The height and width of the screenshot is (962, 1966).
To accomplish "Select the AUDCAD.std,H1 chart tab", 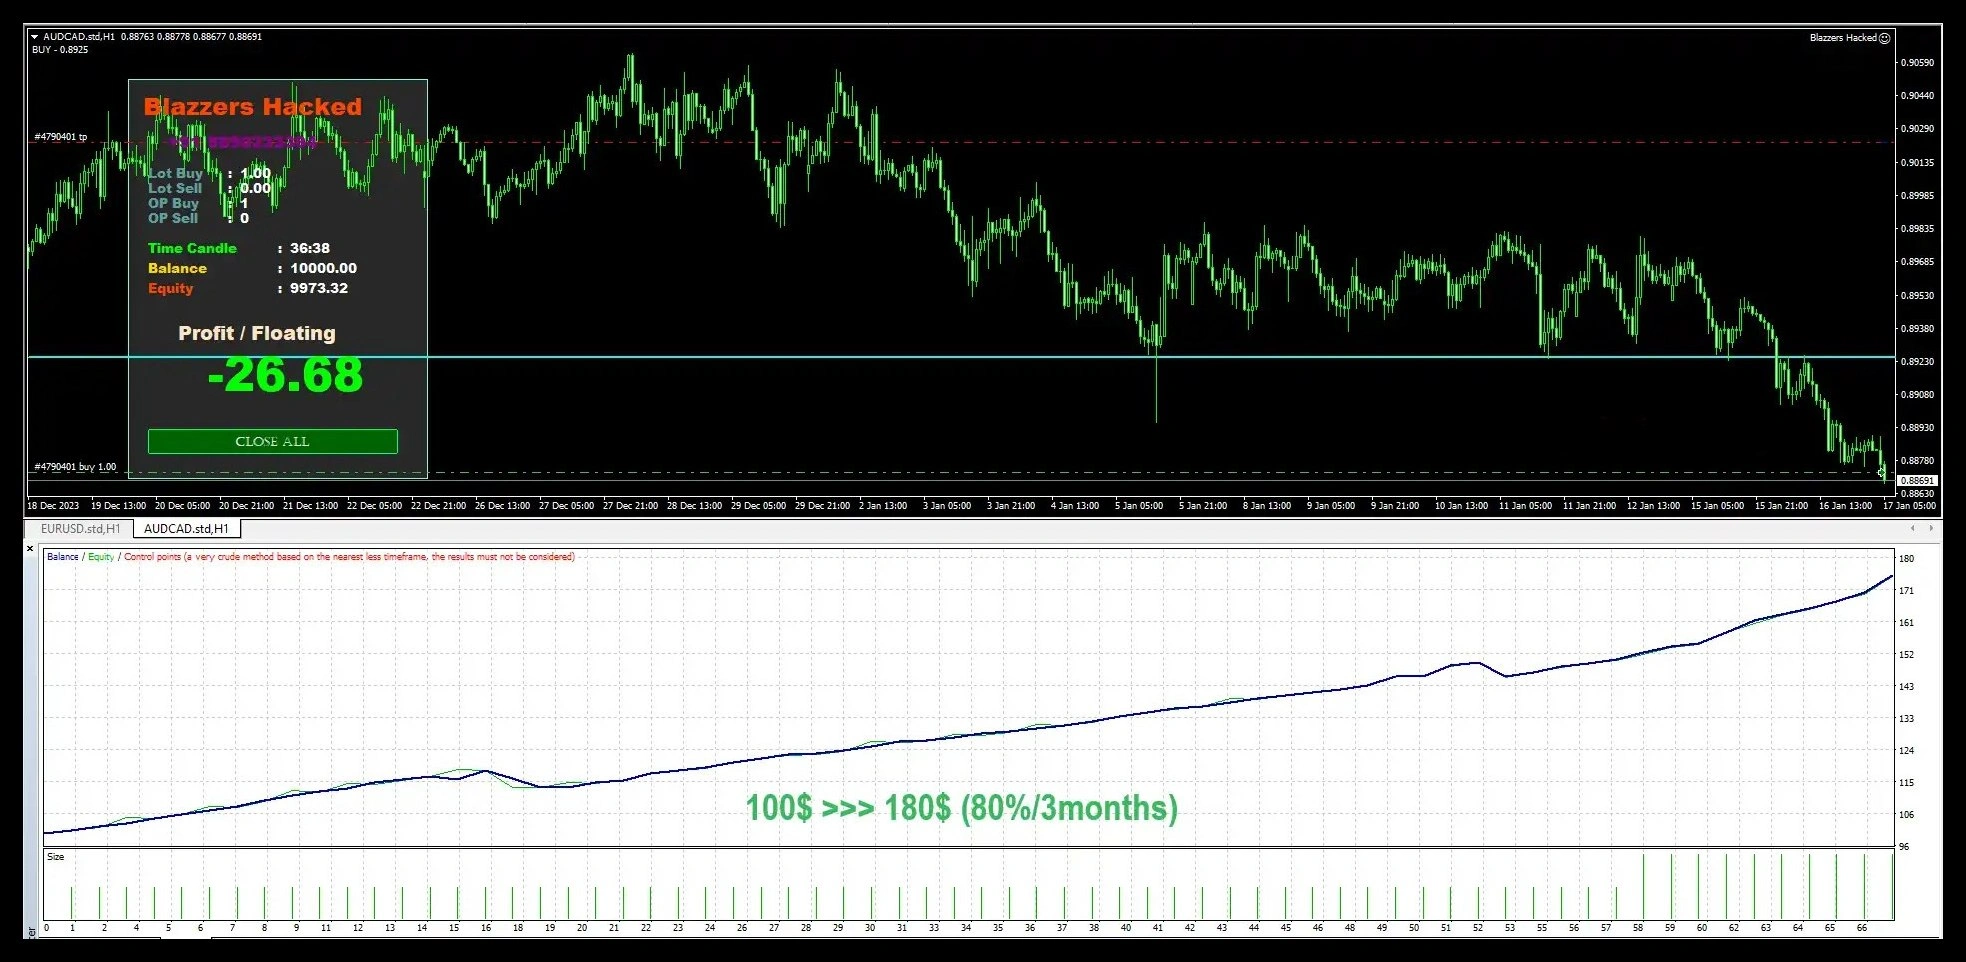I will click(x=186, y=529).
